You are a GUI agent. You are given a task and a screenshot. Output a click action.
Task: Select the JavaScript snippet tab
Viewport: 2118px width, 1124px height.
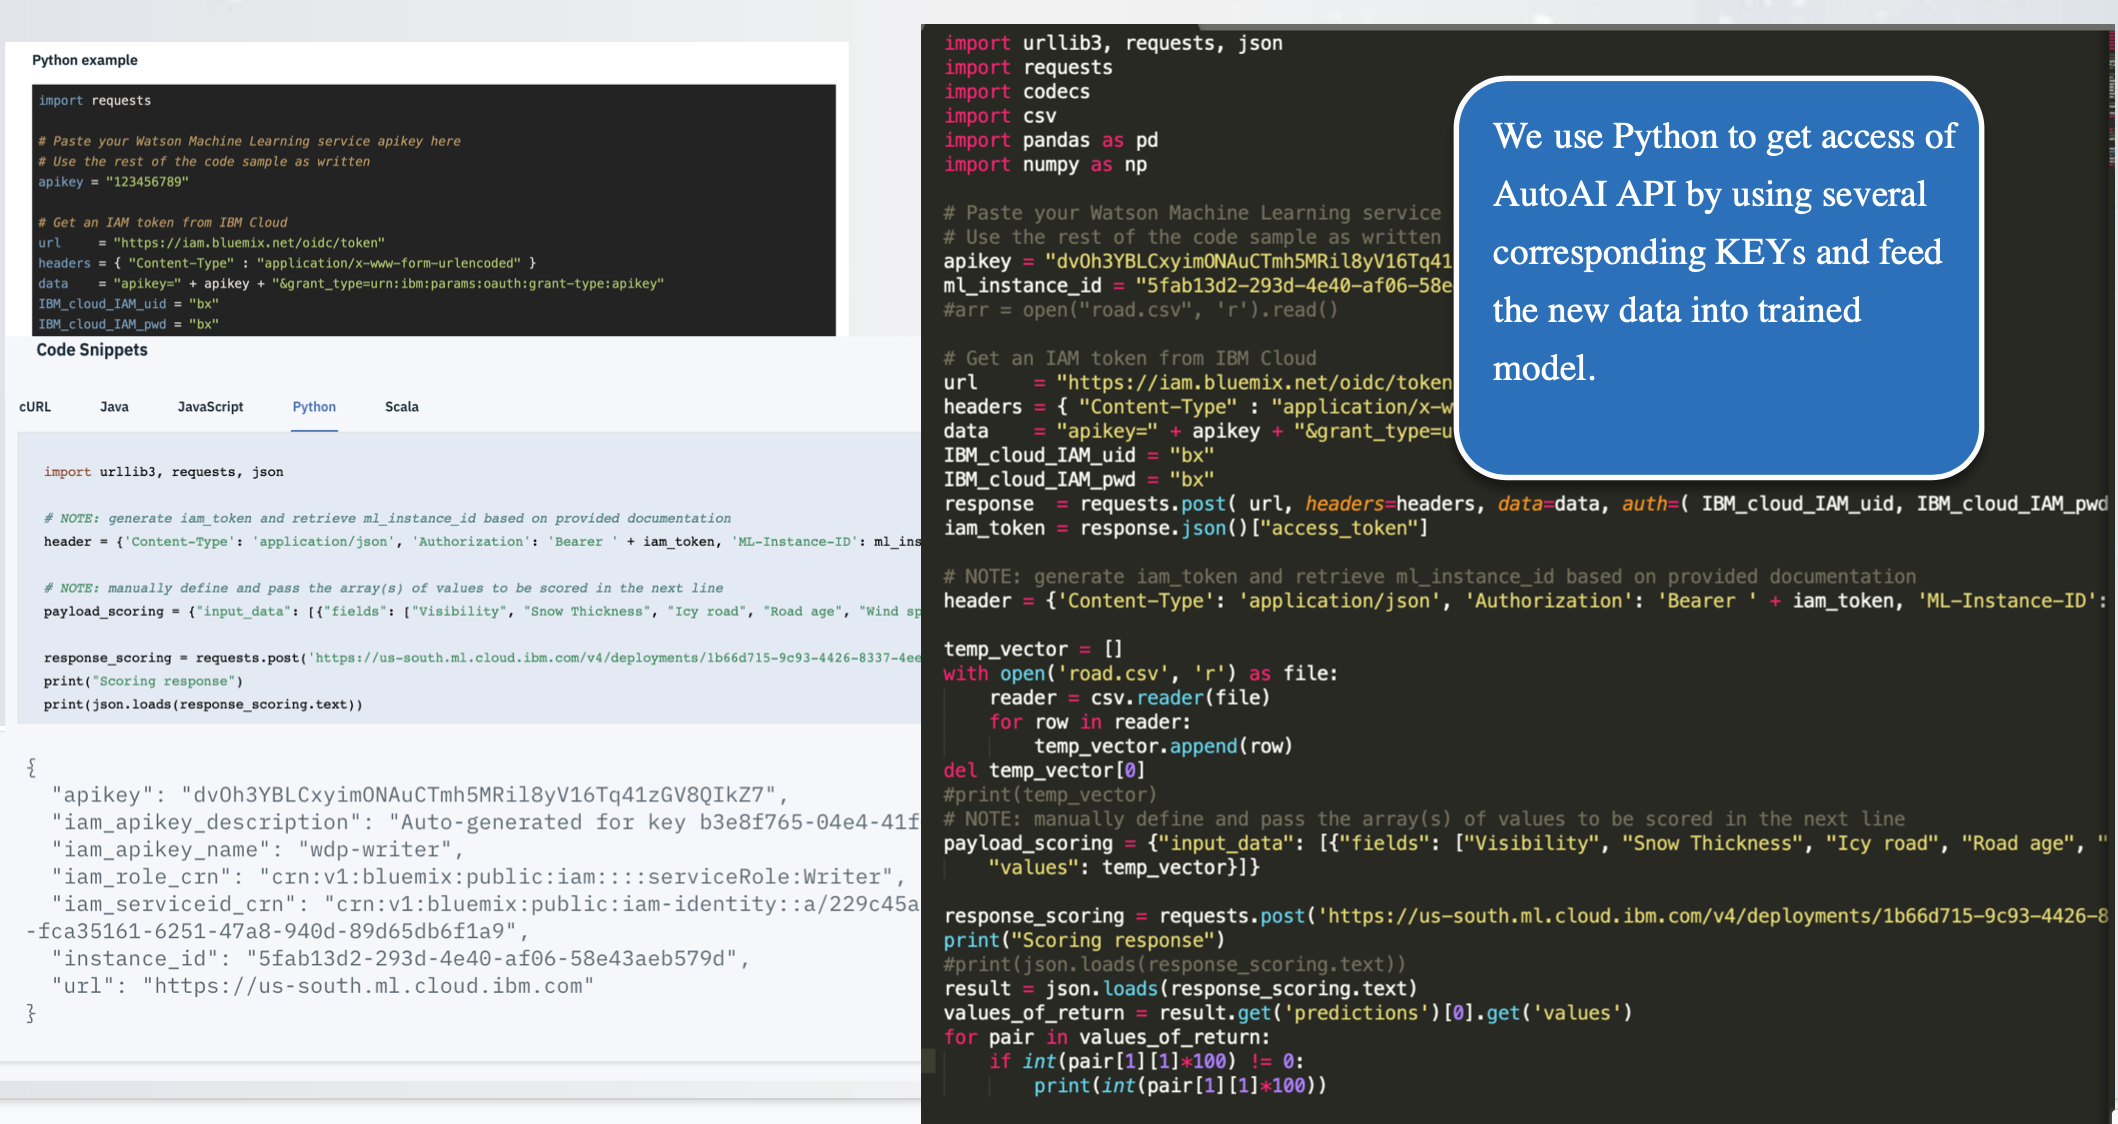pos(210,407)
